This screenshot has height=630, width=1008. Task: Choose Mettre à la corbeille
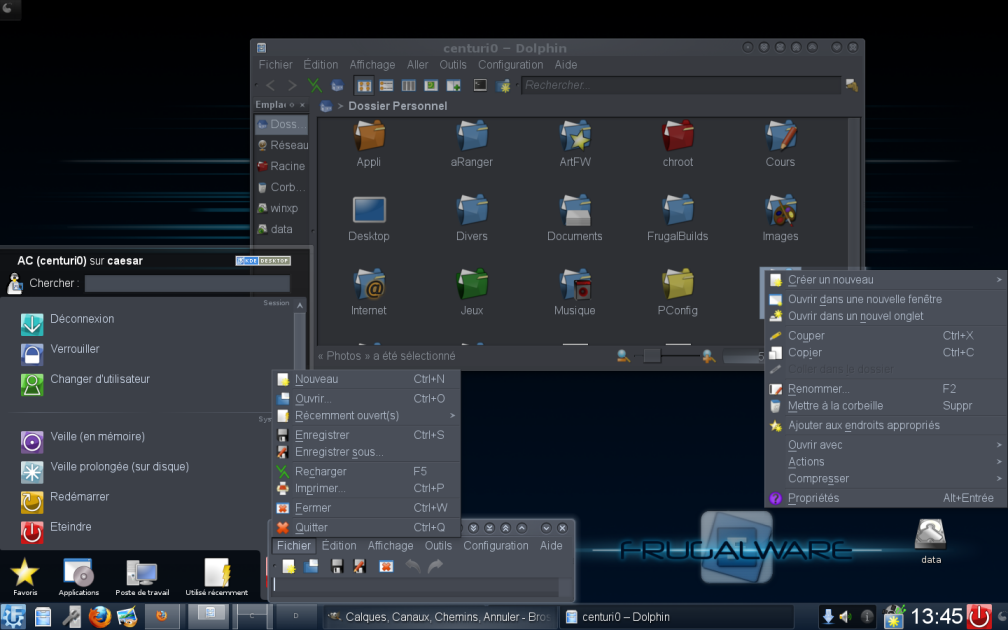tap(885, 406)
